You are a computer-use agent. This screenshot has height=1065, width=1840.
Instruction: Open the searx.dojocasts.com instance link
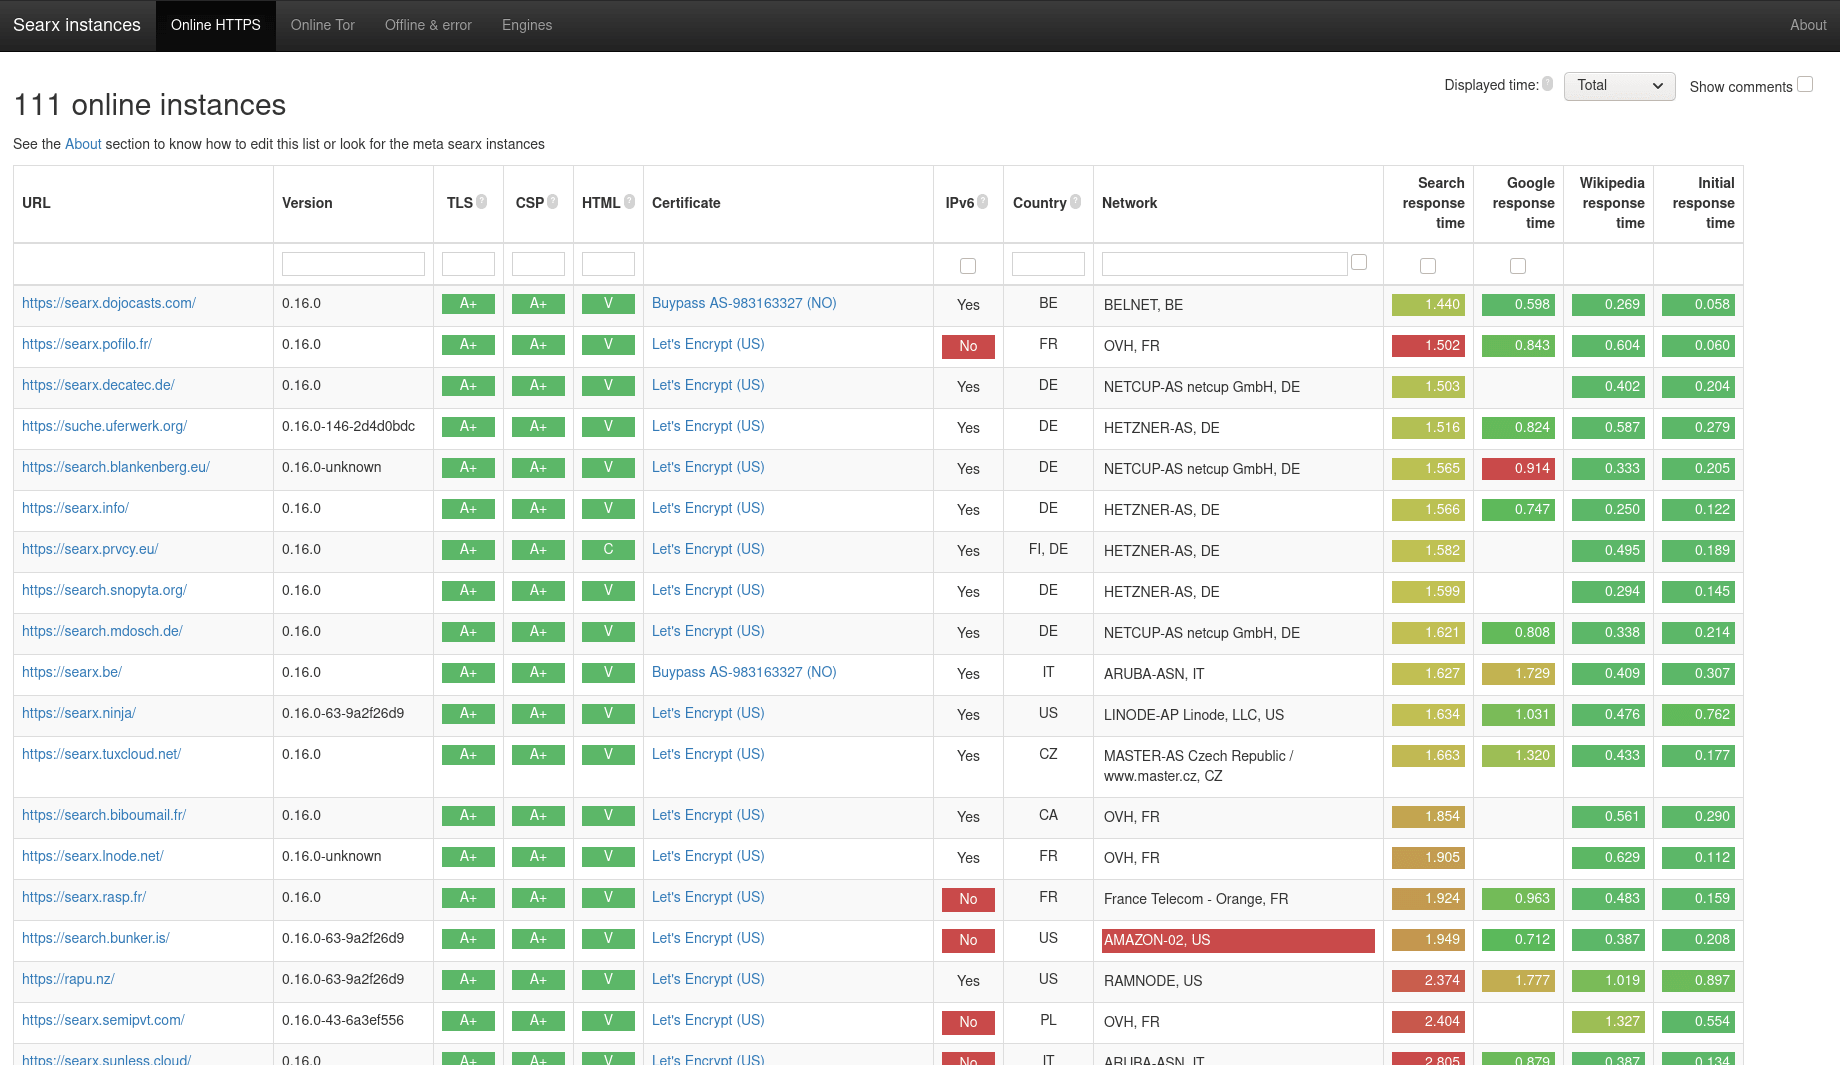tap(109, 303)
